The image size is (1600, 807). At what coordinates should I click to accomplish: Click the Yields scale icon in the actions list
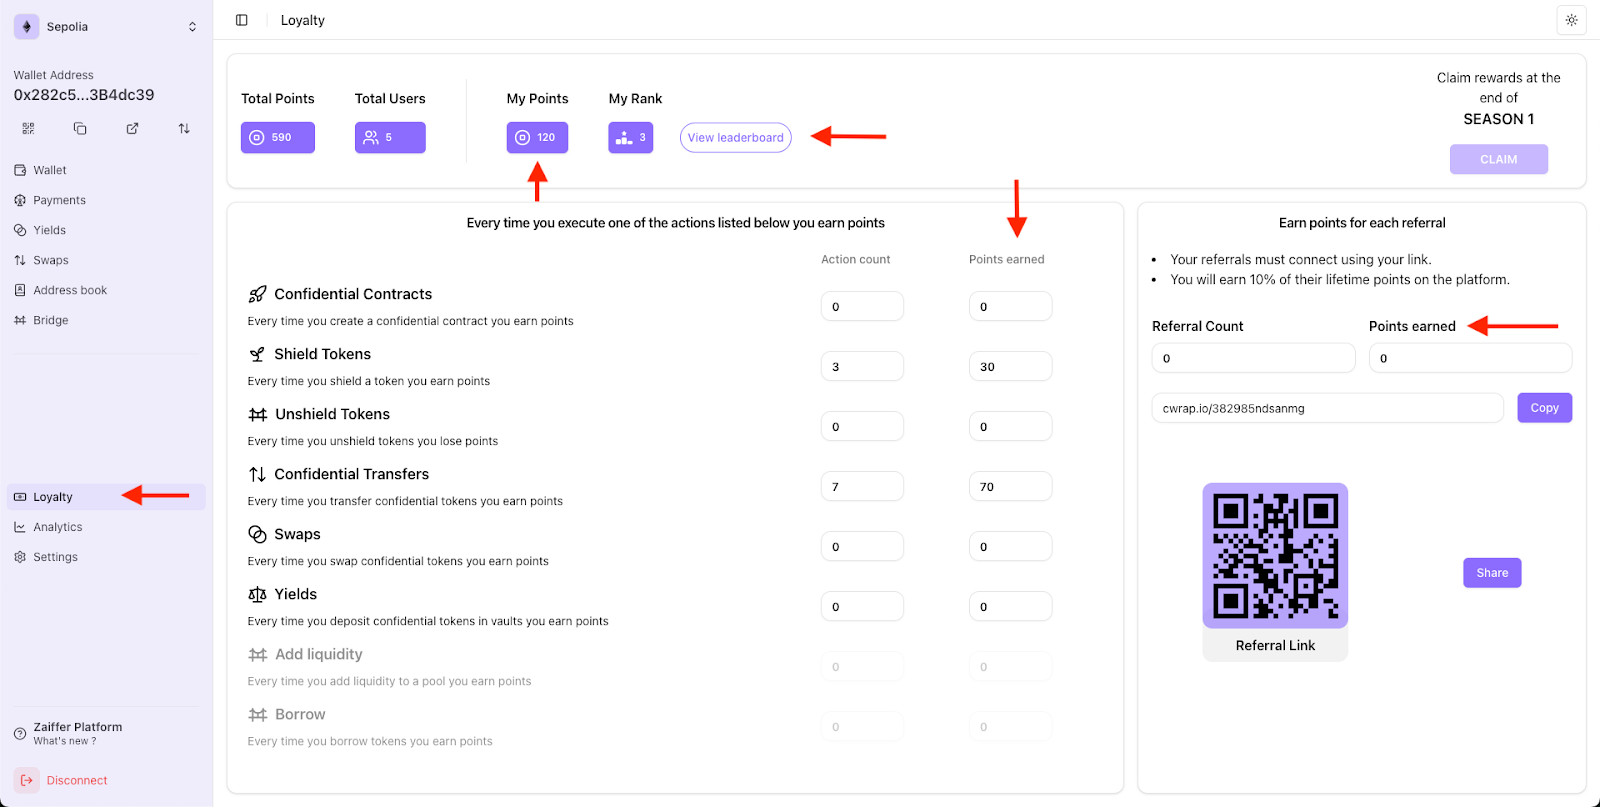(x=257, y=594)
